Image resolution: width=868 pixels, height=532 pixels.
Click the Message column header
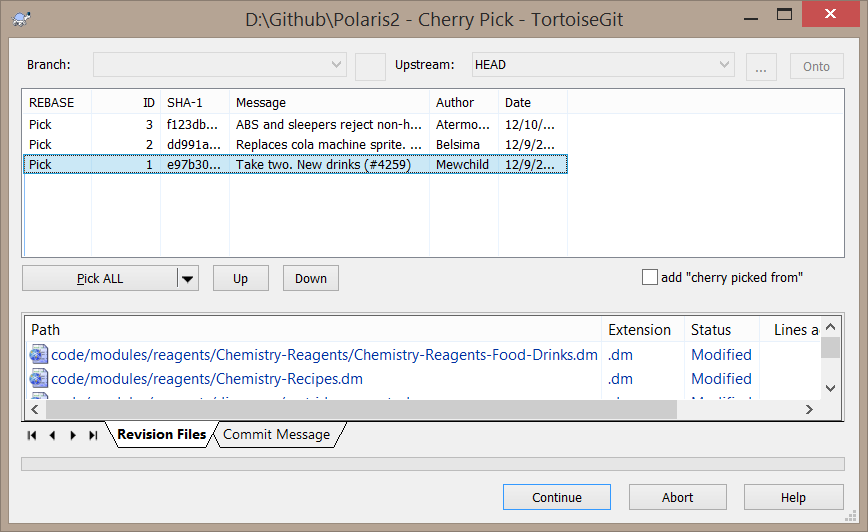point(329,102)
